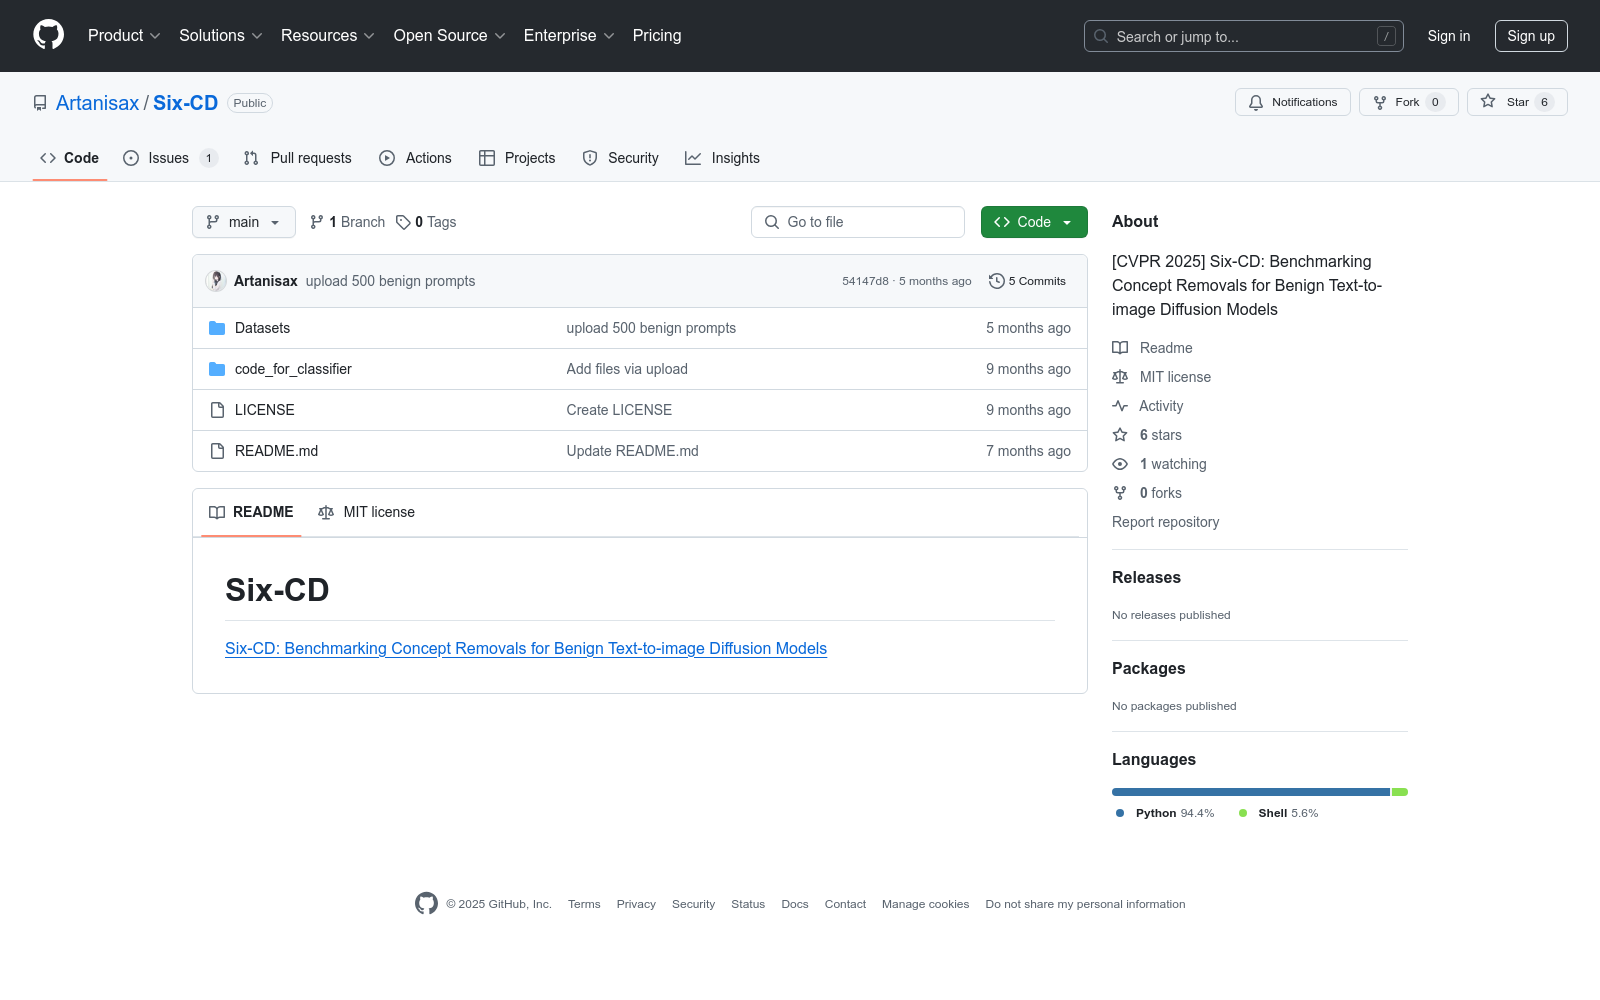Click the fork icon beside 0 forks

coord(1120,493)
